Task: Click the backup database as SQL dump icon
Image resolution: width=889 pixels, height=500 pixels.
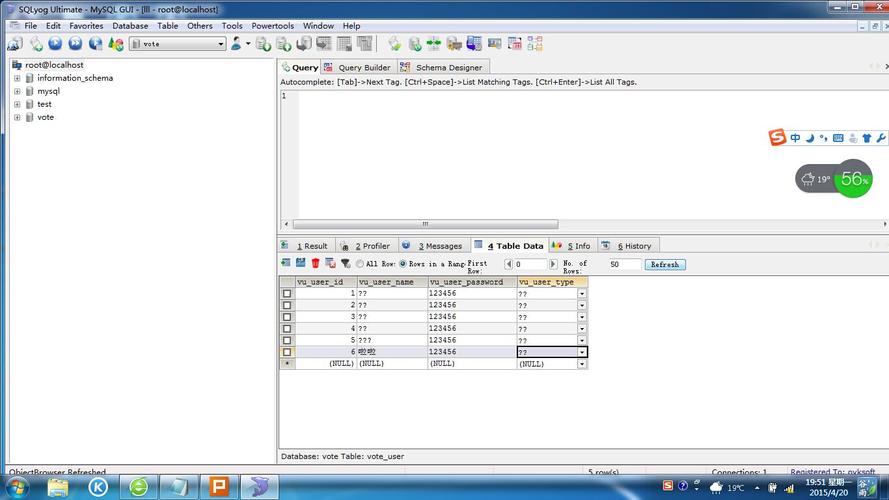Action: (283, 44)
